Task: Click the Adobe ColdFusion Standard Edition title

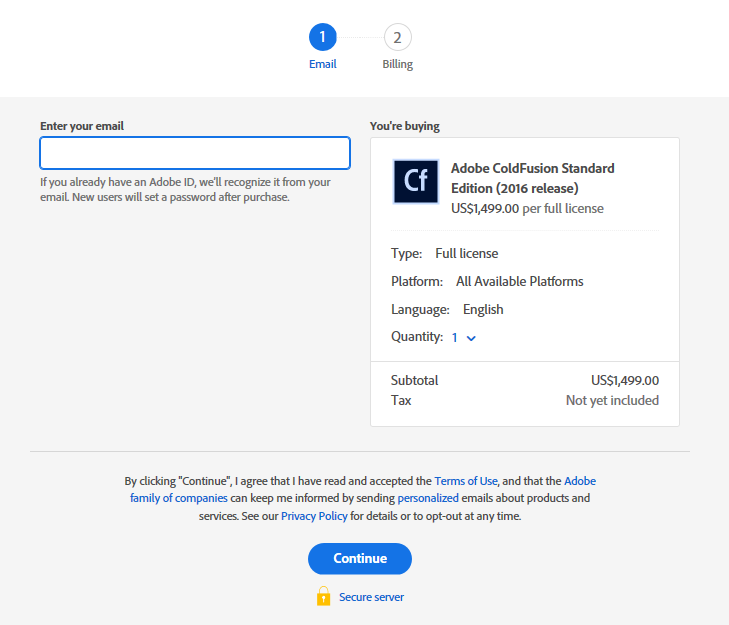Action: [x=533, y=178]
